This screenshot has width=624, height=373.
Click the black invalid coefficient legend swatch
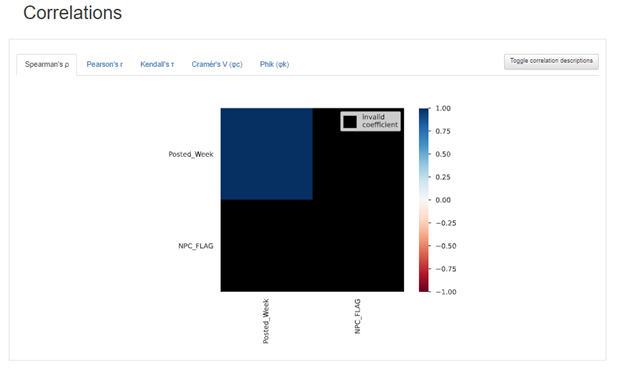pos(350,121)
